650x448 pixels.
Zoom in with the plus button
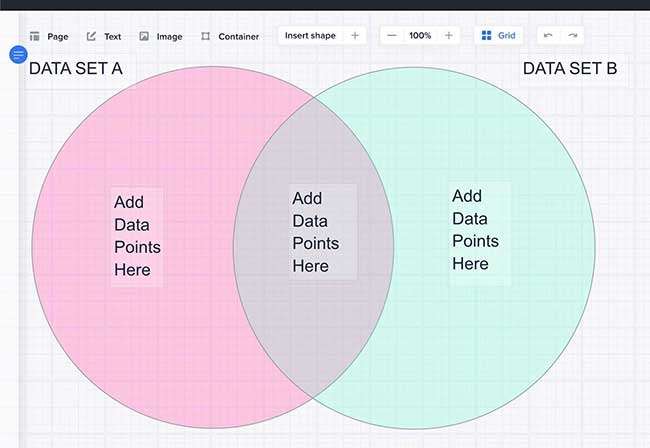coord(448,36)
